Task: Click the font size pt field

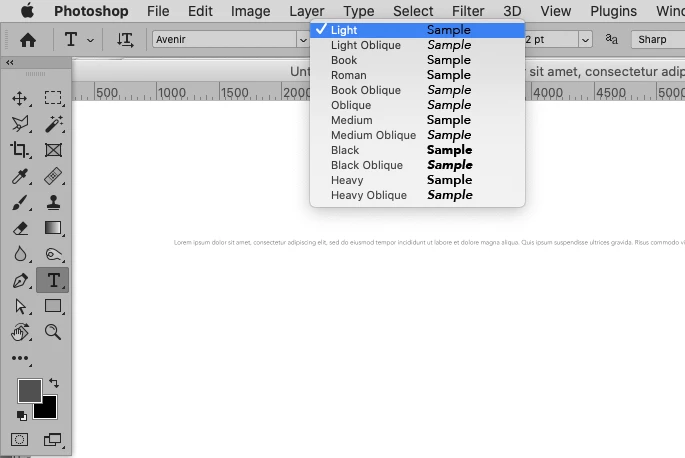Action: (x=552, y=39)
